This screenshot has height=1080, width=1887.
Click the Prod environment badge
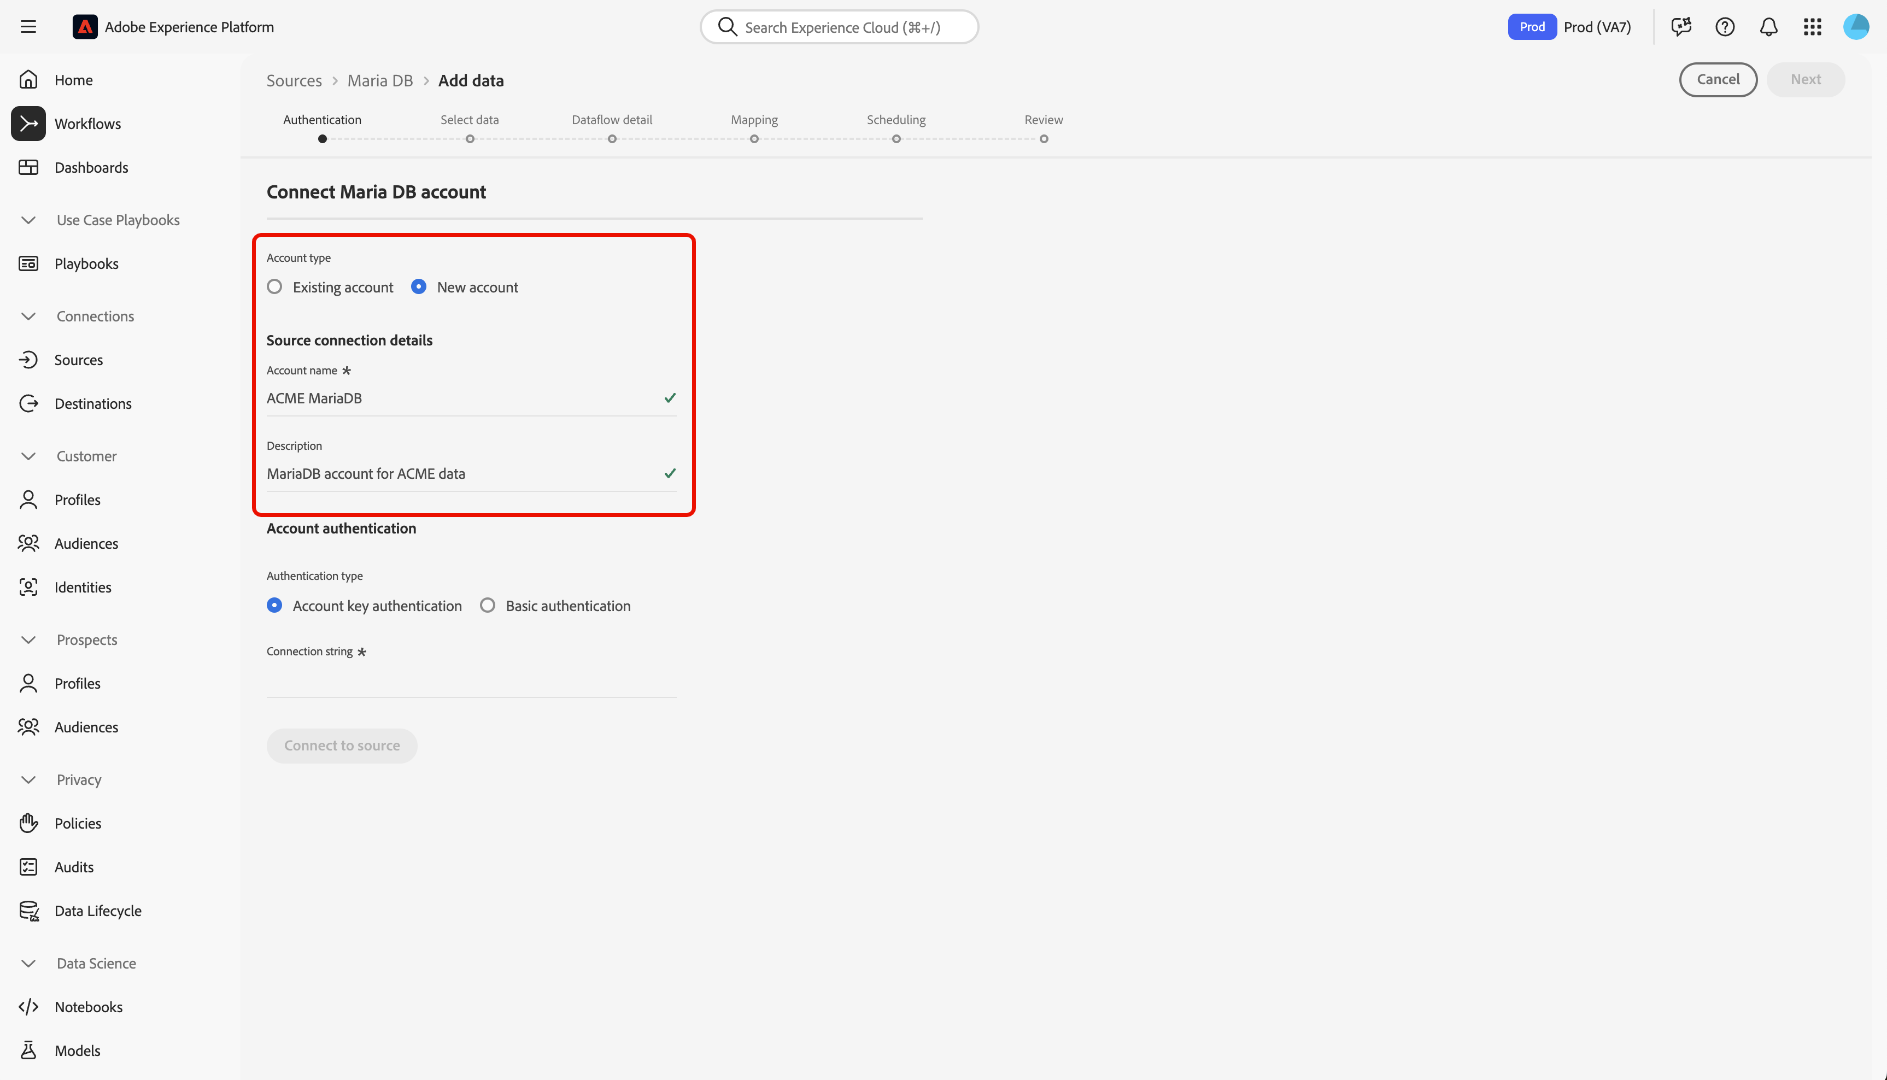[1532, 27]
